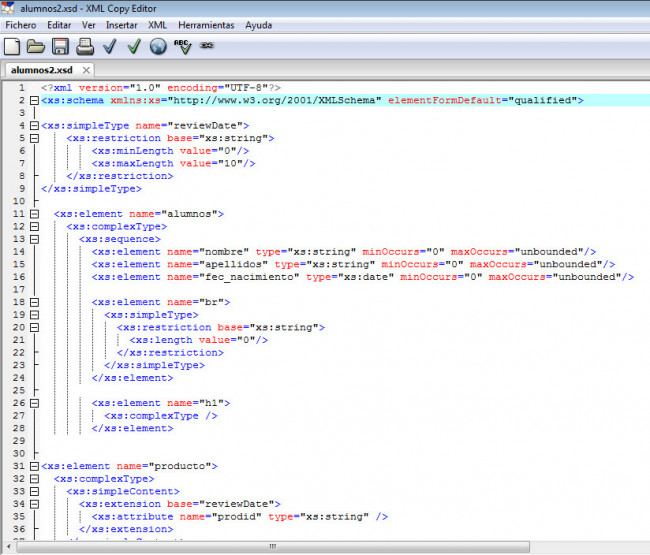Click the New document icon
The width and height of the screenshot is (650, 555).
tap(12, 46)
